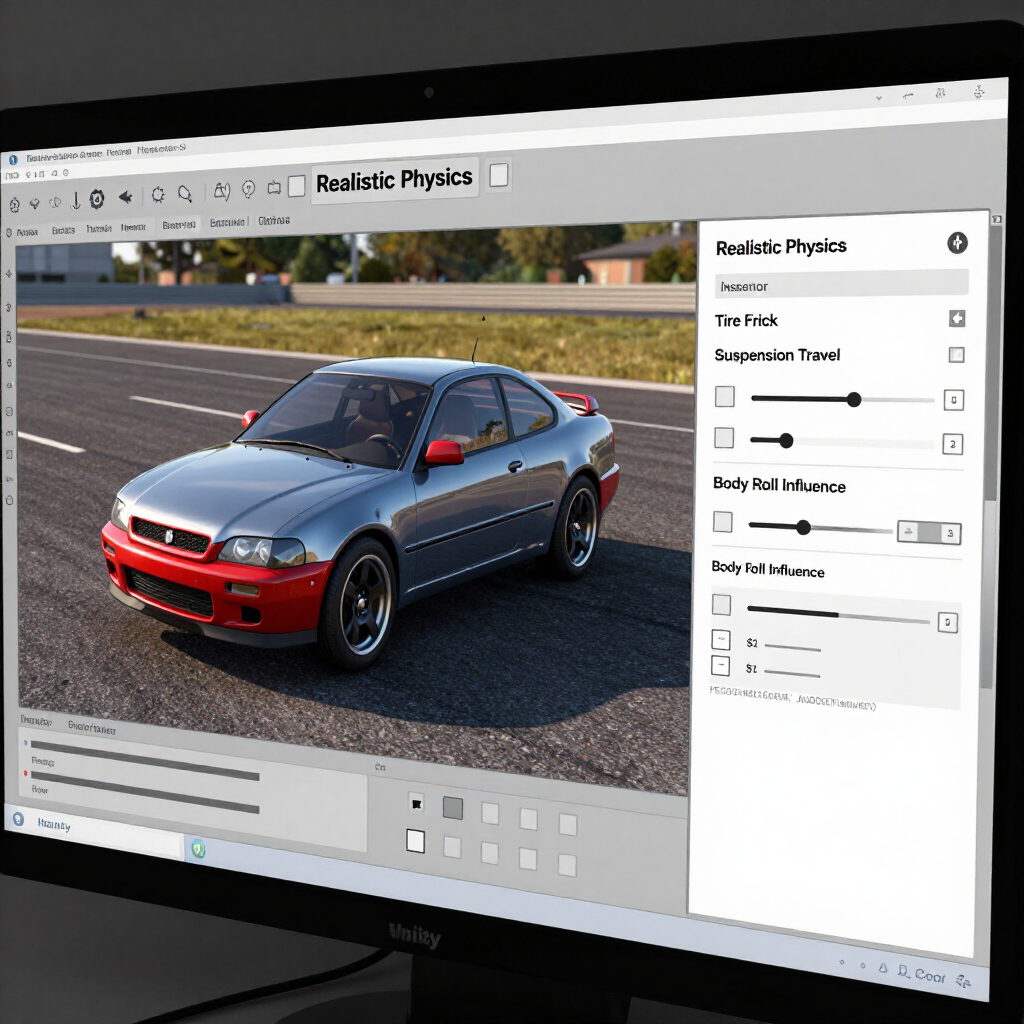1024x1024 pixels.
Task: Collapse the second minus-box row below
Action: (x=720, y=666)
